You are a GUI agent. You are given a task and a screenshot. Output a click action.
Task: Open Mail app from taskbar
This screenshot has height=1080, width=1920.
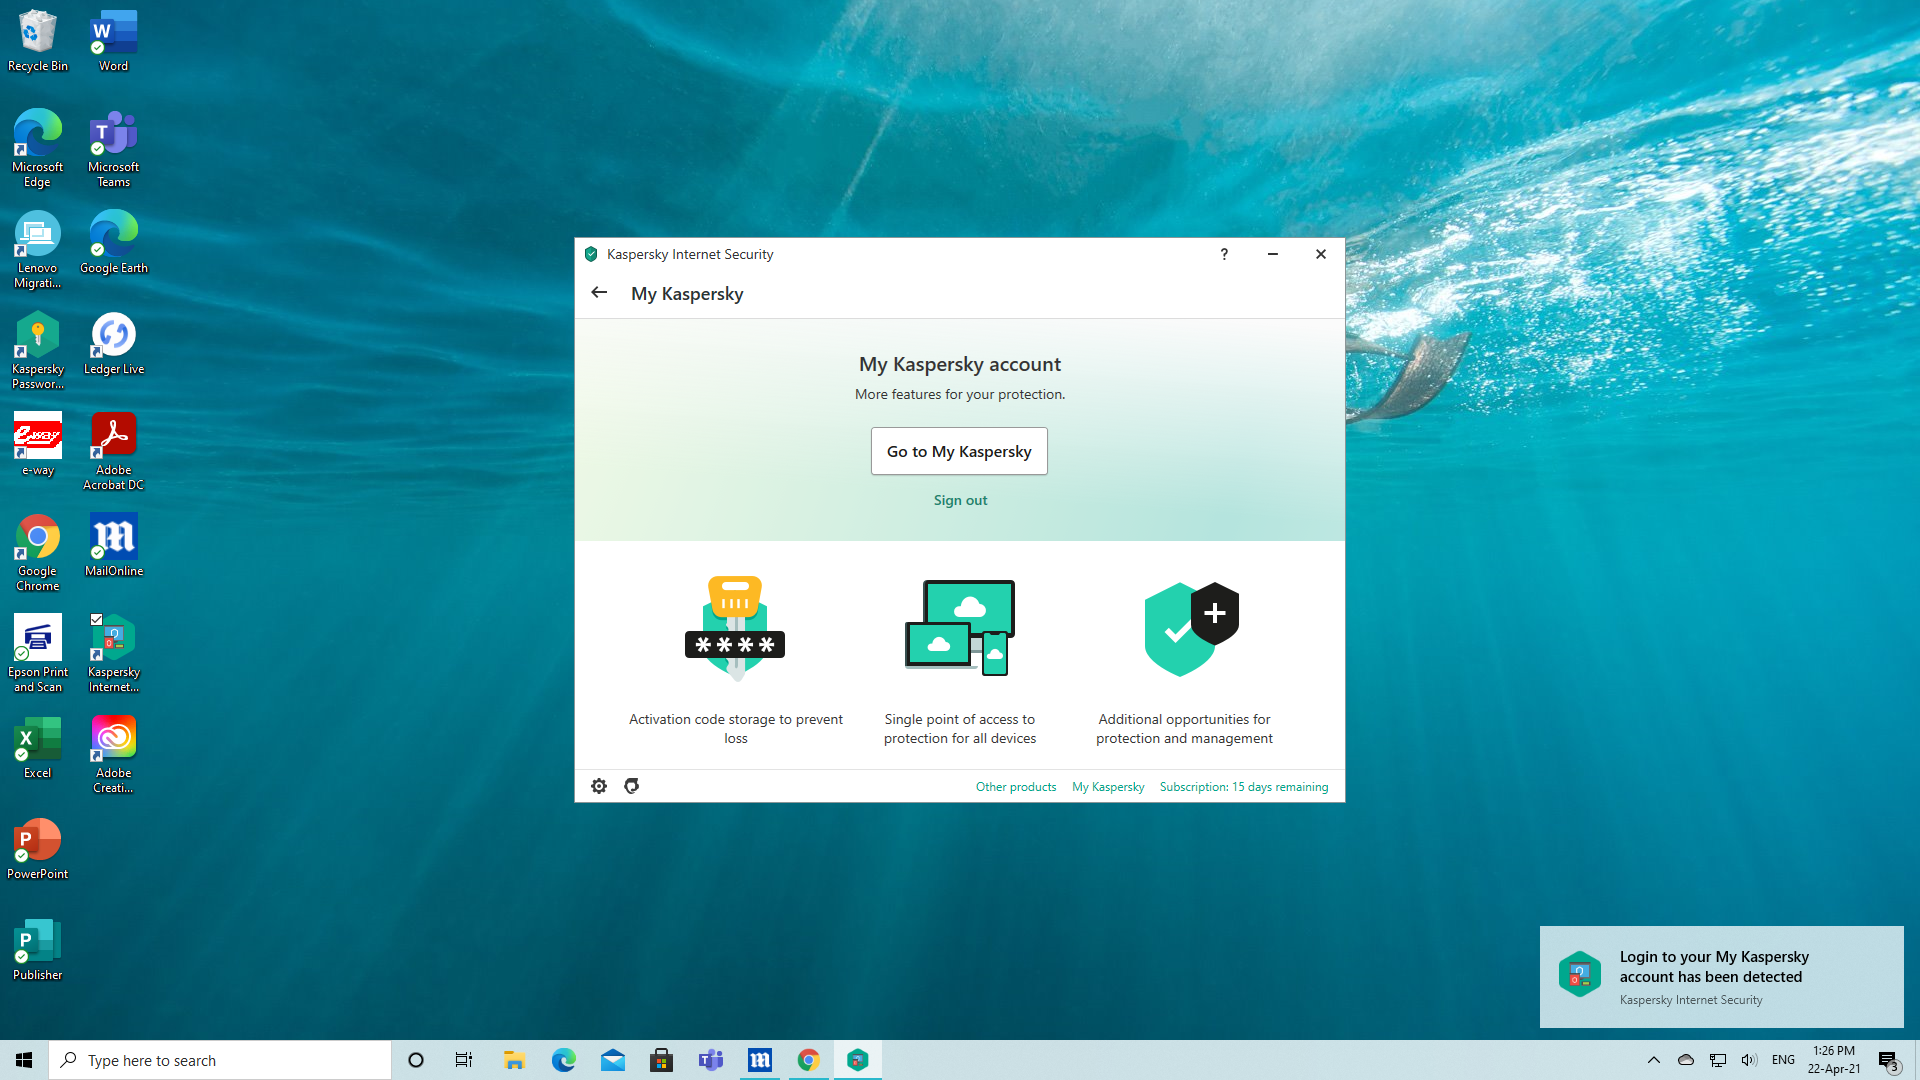(612, 1060)
